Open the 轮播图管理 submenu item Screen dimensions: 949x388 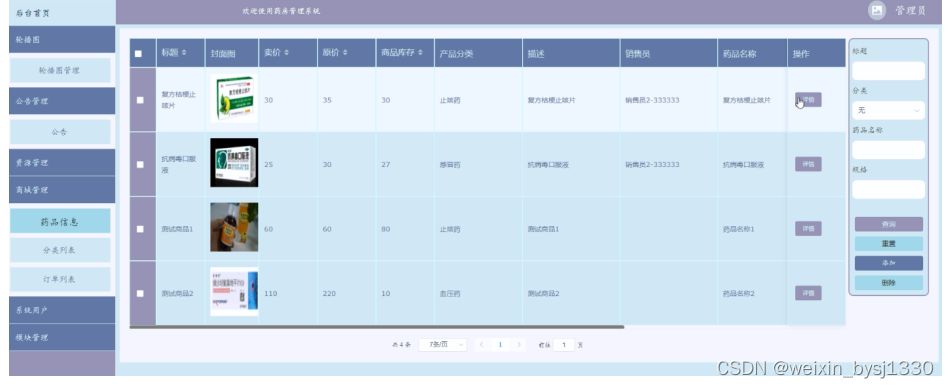(60, 70)
